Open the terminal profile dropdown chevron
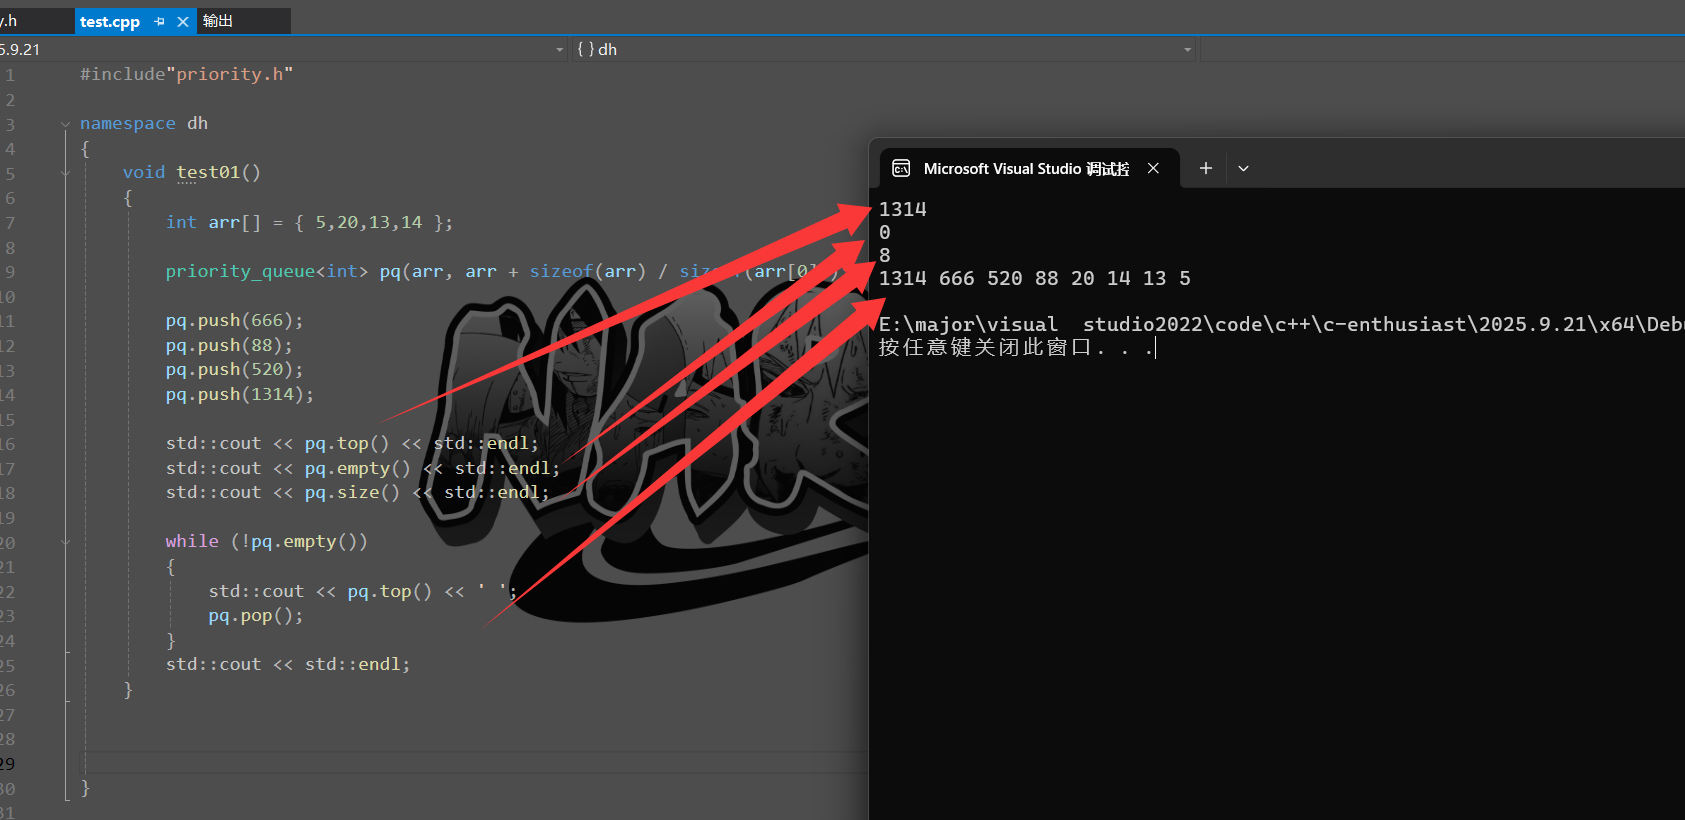This screenshot has width=1685, height=820. click(1243, 168)
